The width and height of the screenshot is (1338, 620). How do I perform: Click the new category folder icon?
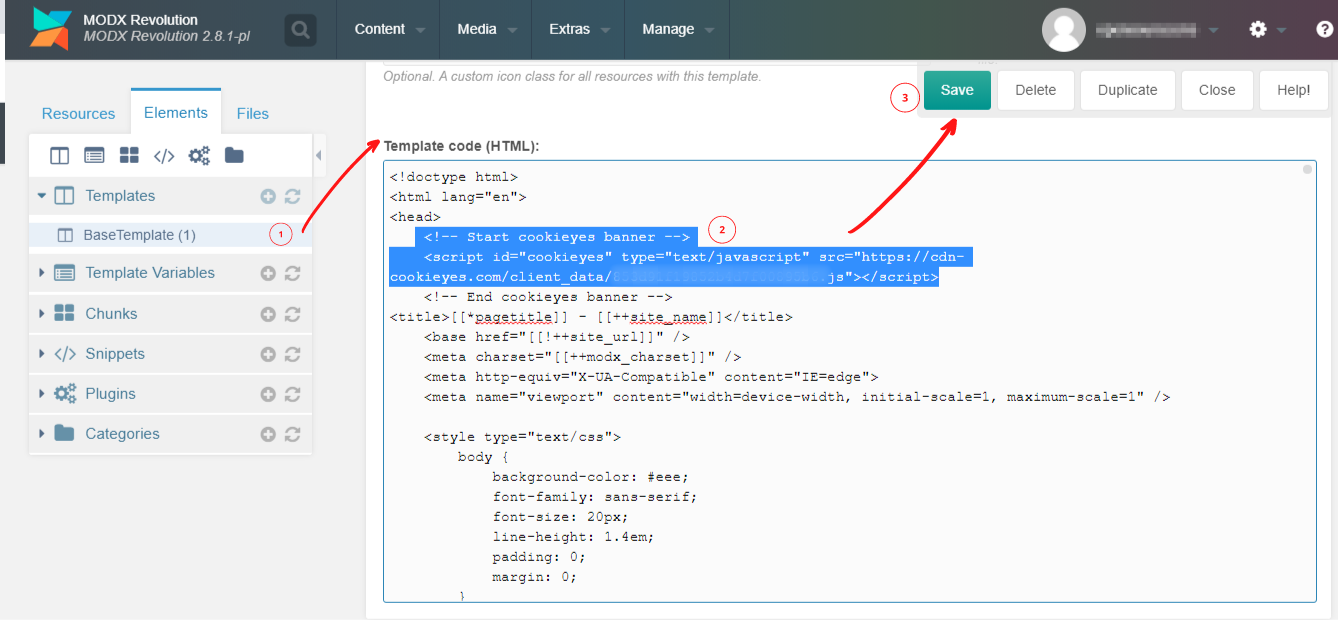click(234, 155)
